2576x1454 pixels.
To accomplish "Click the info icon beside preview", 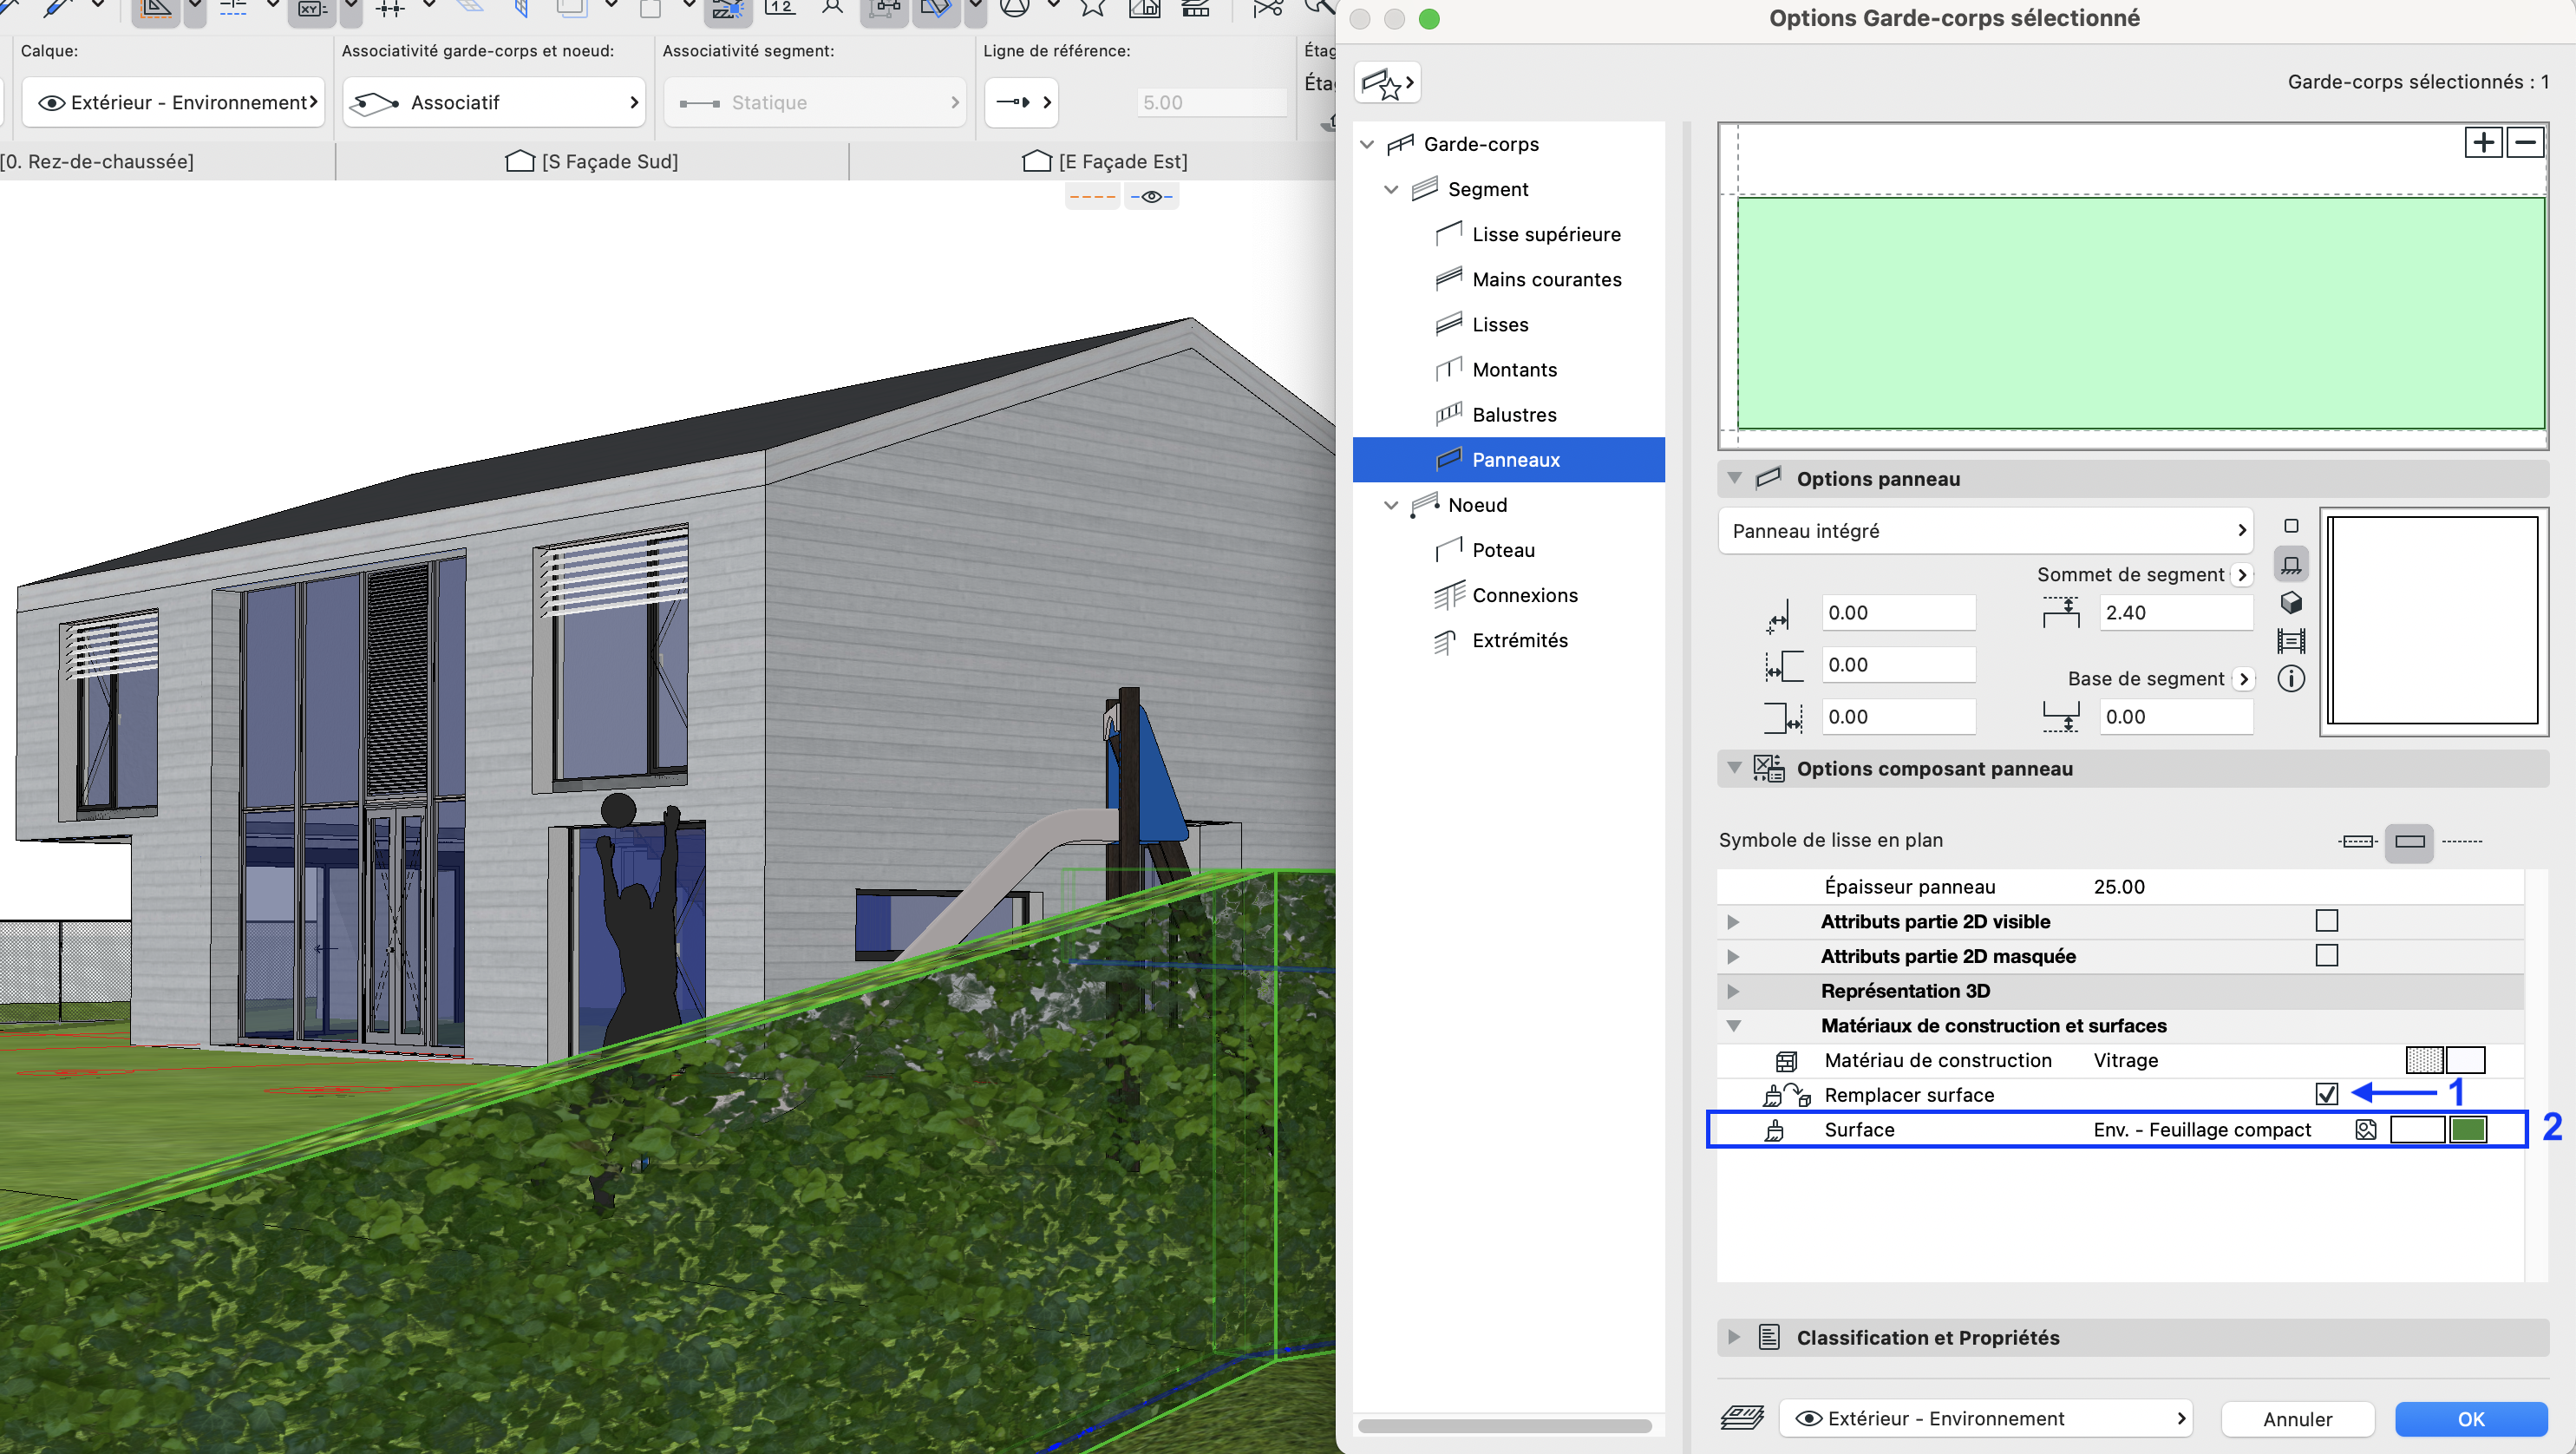I will pos(2291,679).
